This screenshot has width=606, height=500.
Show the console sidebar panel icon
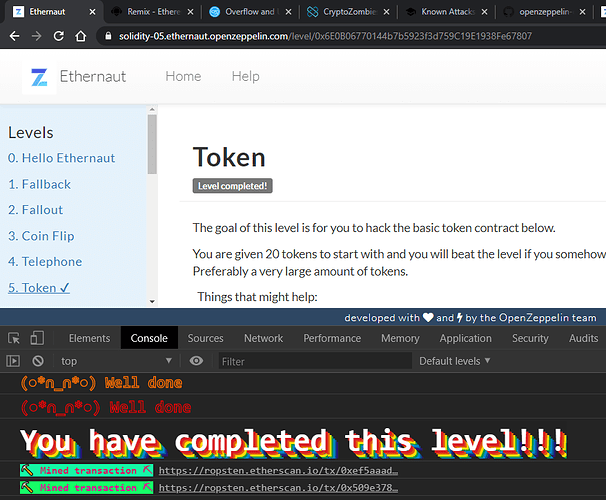(13, 361)
